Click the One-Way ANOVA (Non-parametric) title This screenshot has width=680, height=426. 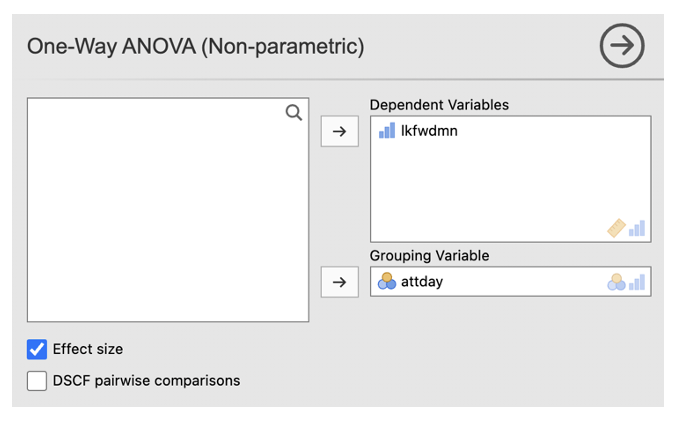[x=195, y=45]
